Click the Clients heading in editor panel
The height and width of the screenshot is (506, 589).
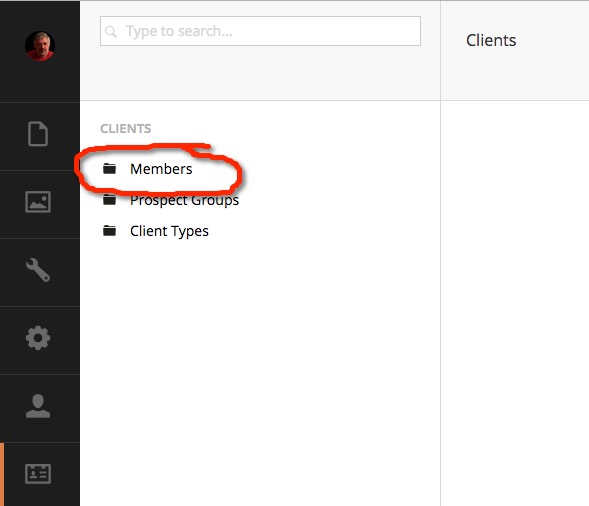[491, 40]
